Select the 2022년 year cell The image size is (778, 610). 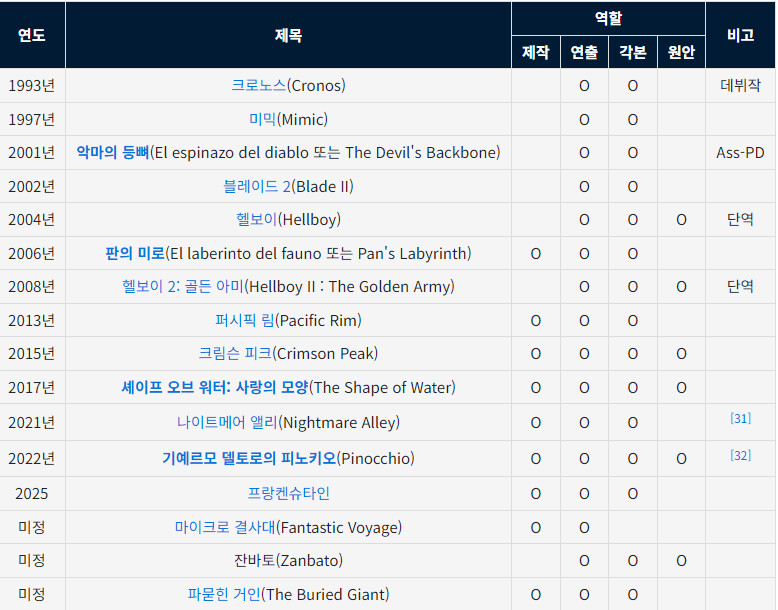pyautogui.click(x=32, y=458)
